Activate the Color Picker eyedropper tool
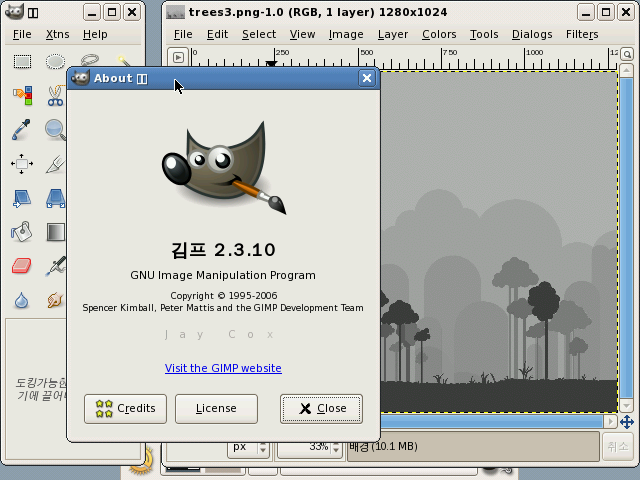The height and width of the screenshot is (480, 640). click(x=22, y=130)
